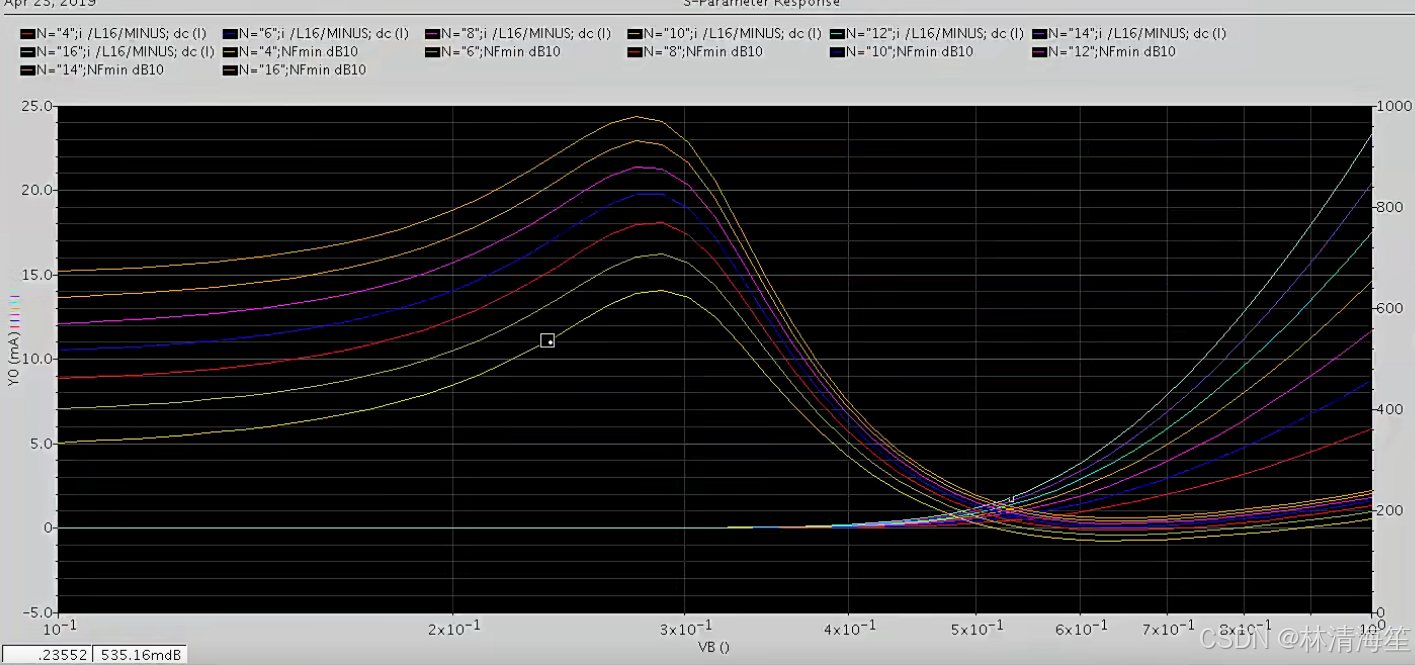Click the 3x10⁻¹ x-axis tick label
This screenshot has width=1415, height=665.
684,628
